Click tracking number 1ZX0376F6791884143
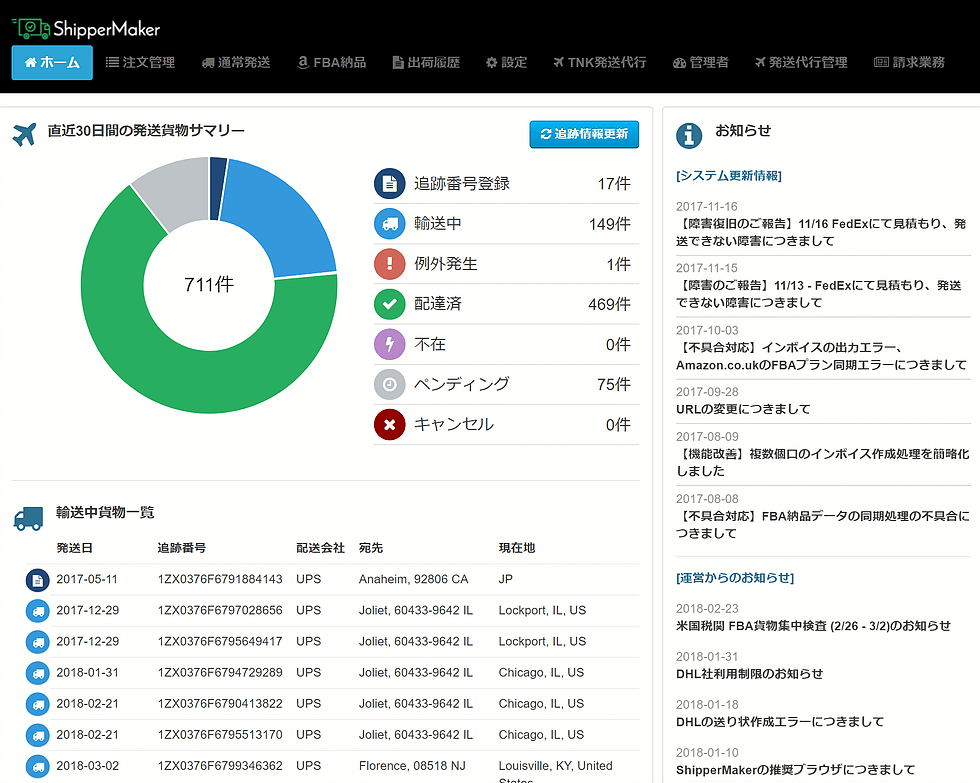Image resolution: width=980 pixels, height=783 pixels. 220,579
